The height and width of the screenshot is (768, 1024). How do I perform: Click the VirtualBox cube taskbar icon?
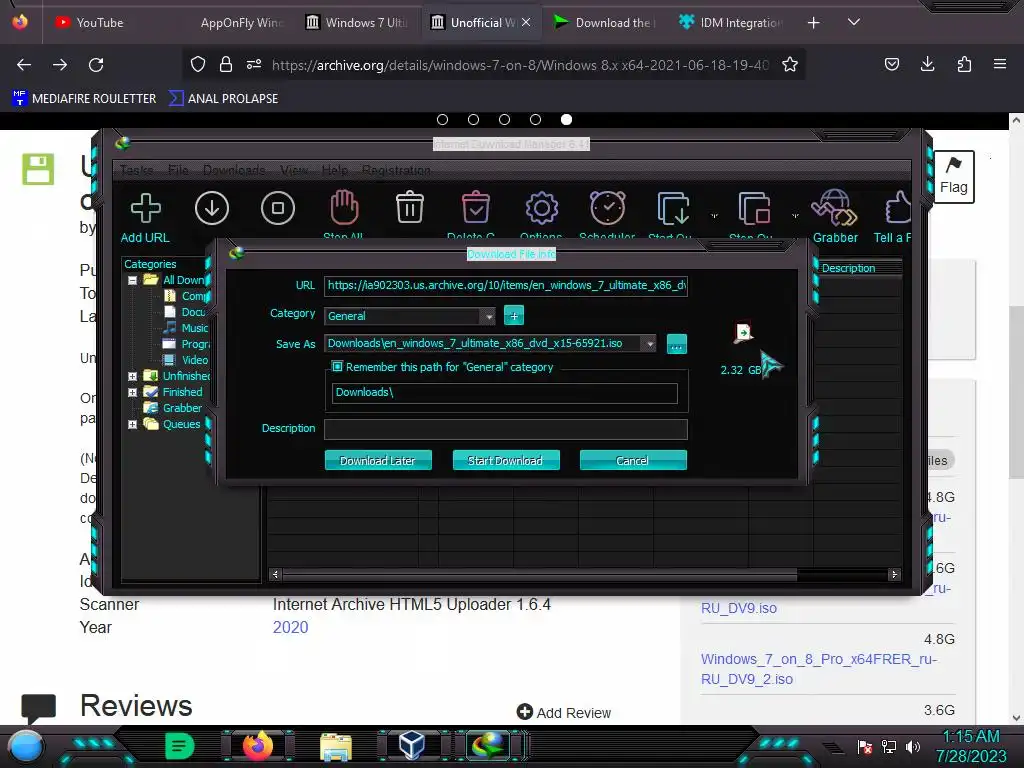click(411, 746)
